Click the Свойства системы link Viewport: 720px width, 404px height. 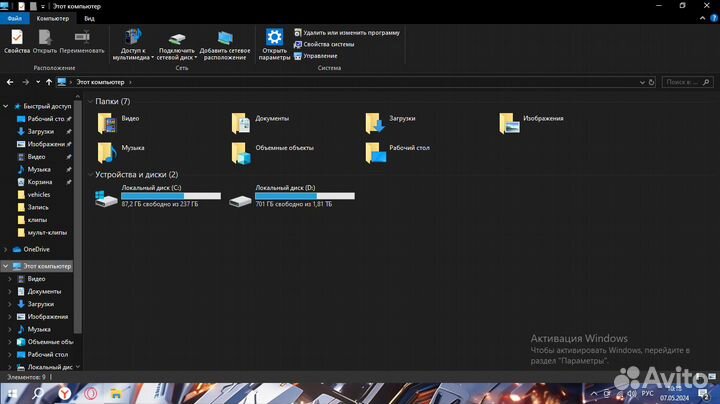[328, 44]
